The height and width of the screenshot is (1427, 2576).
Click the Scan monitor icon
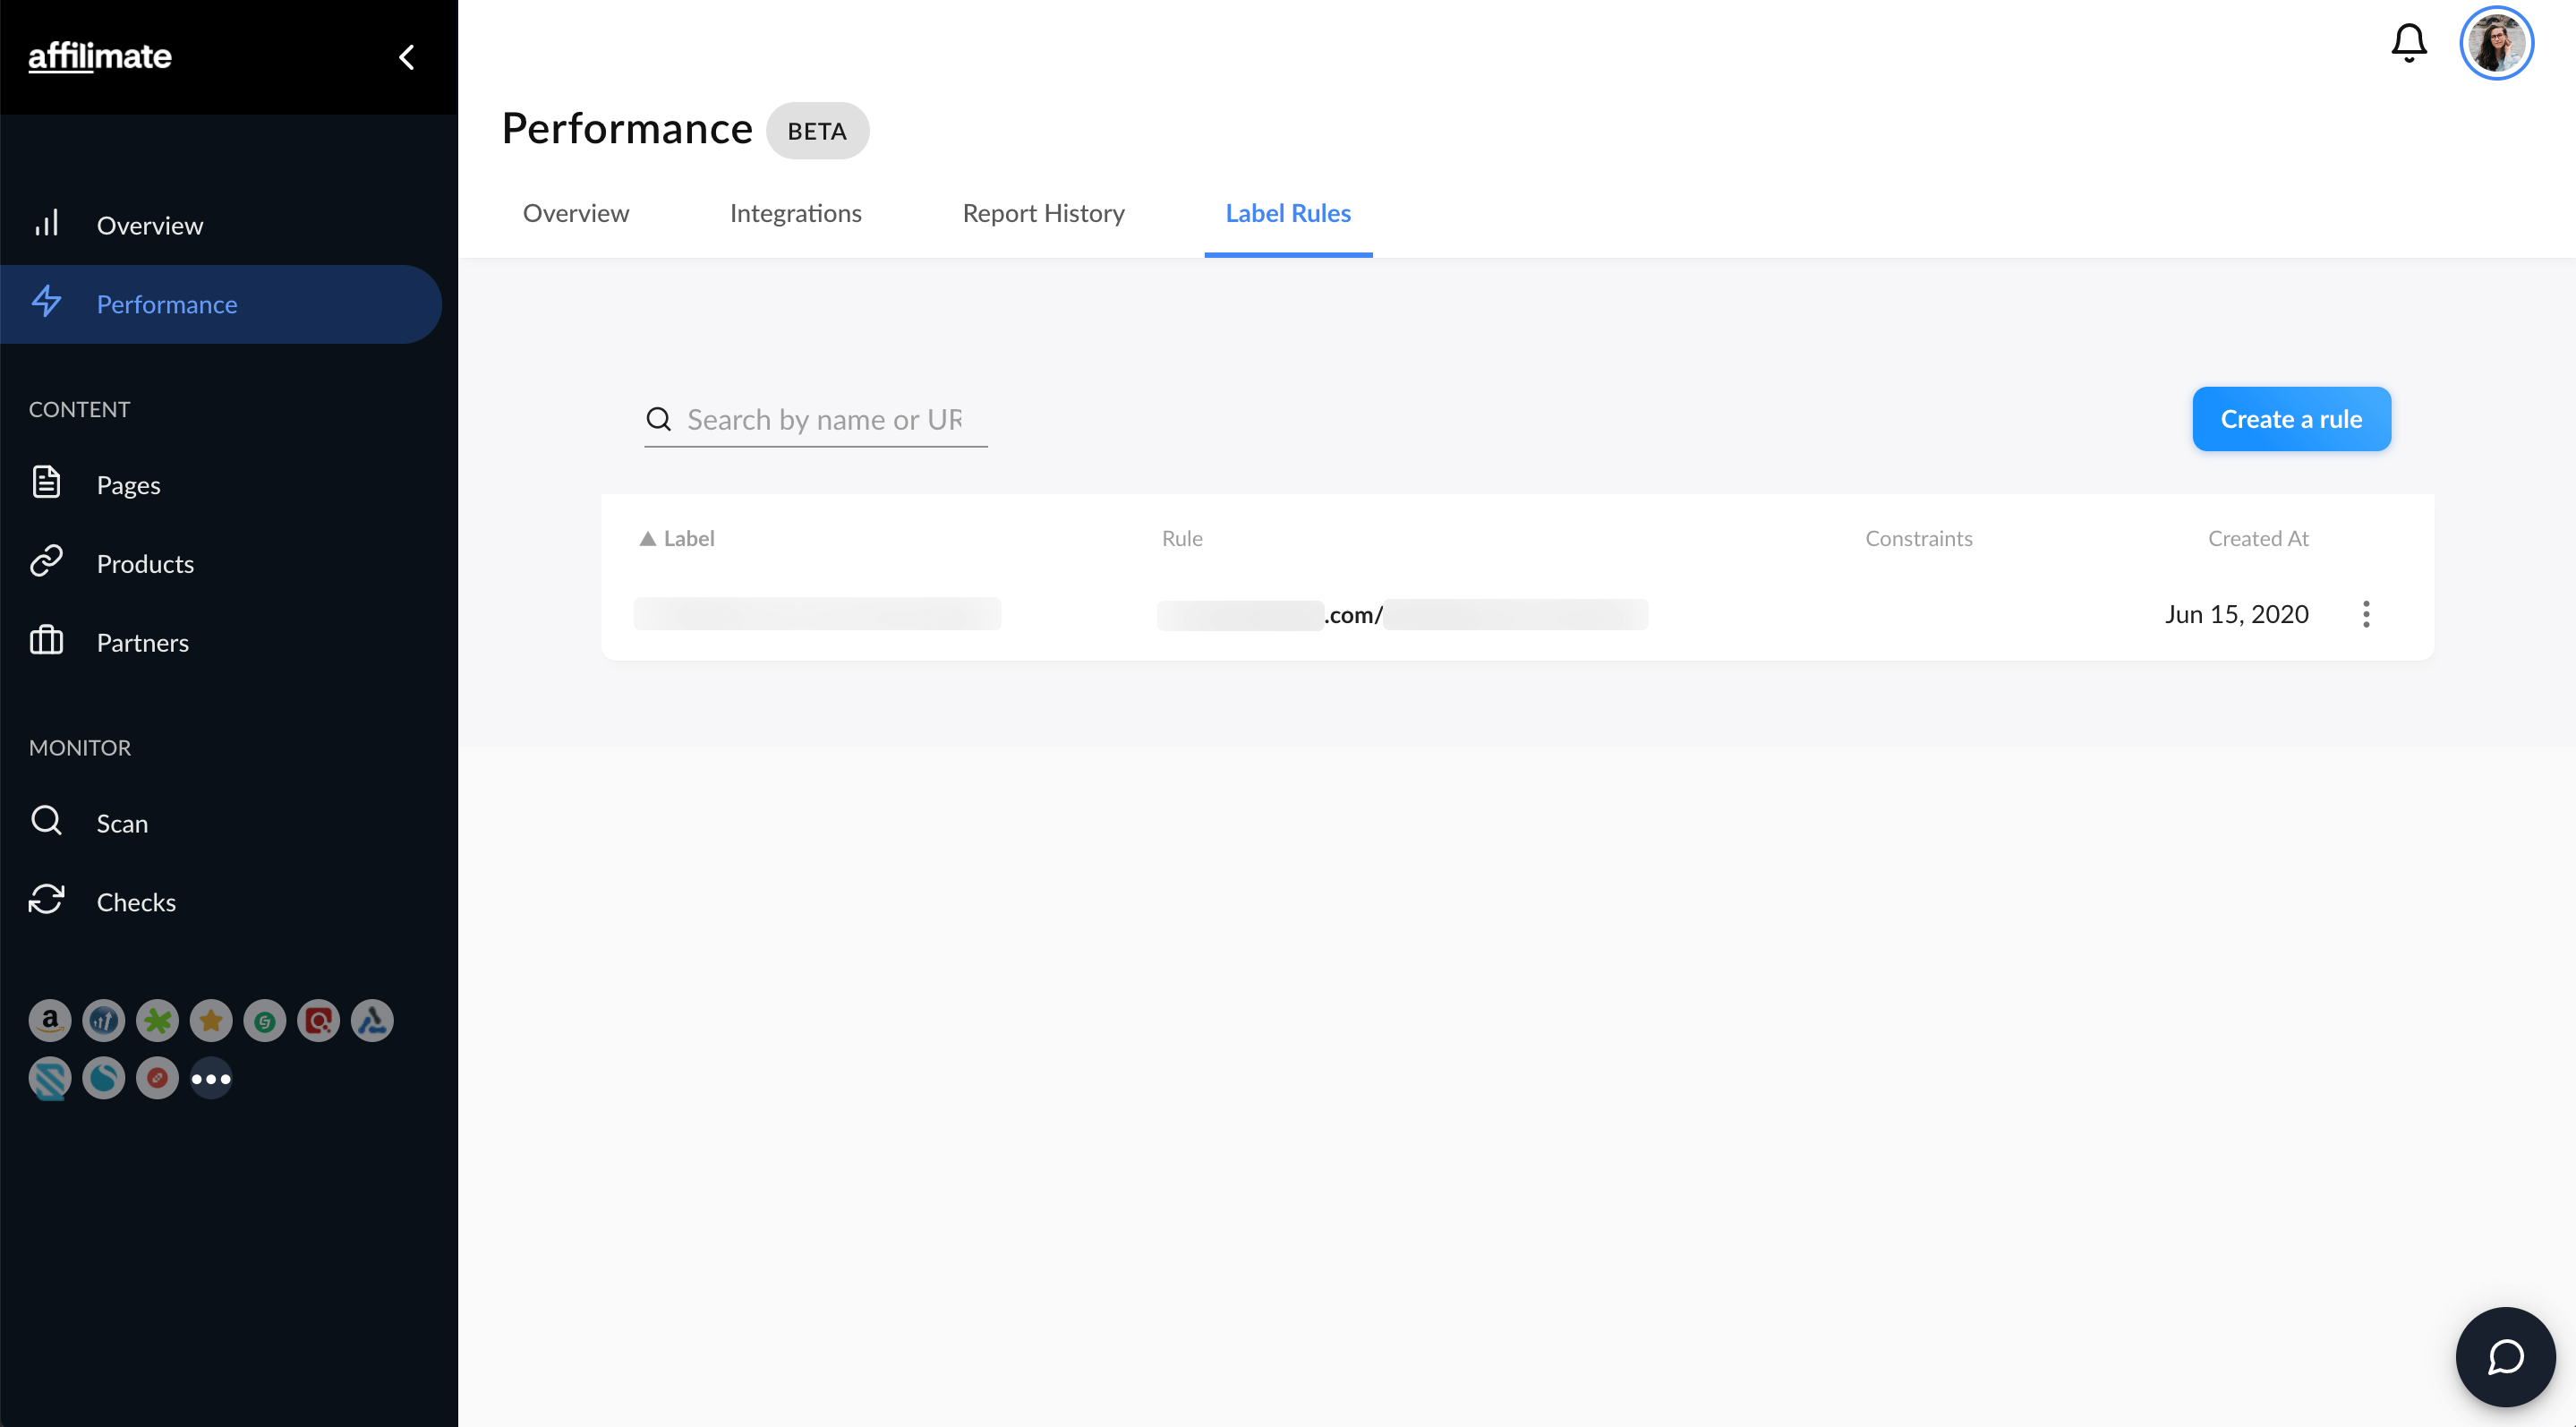point(49,821)
